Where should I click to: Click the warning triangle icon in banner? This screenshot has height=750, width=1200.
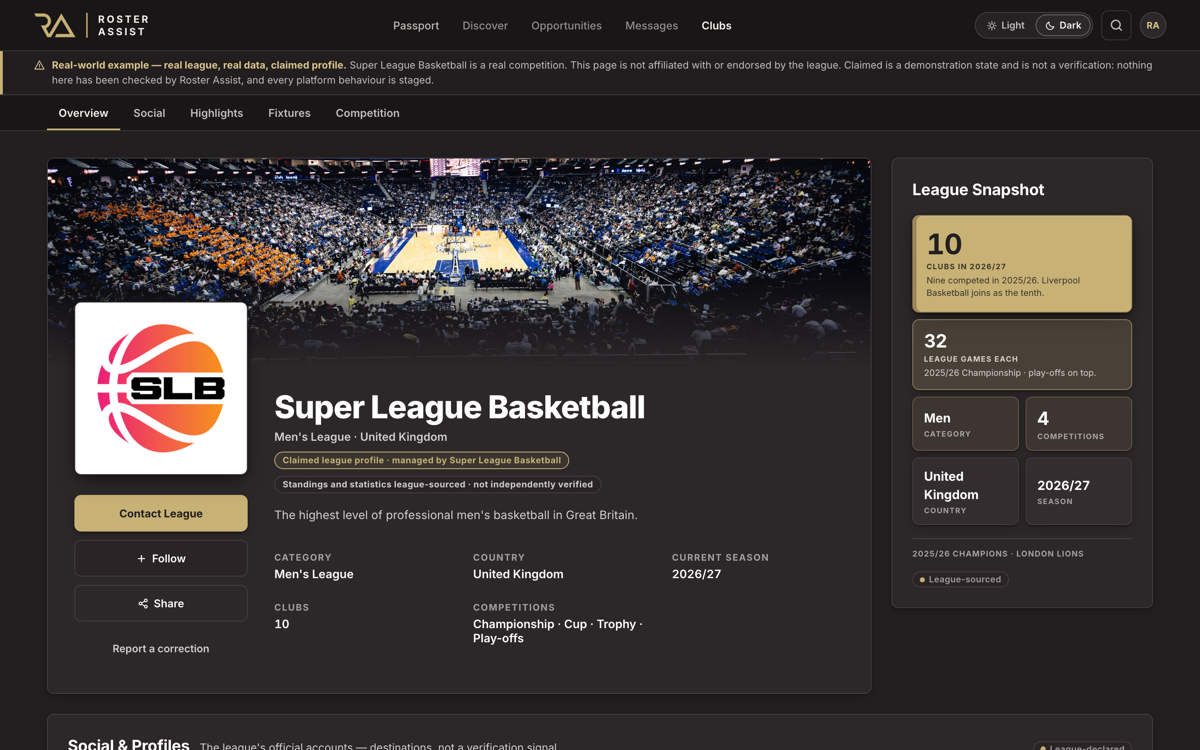coord(39,65)
